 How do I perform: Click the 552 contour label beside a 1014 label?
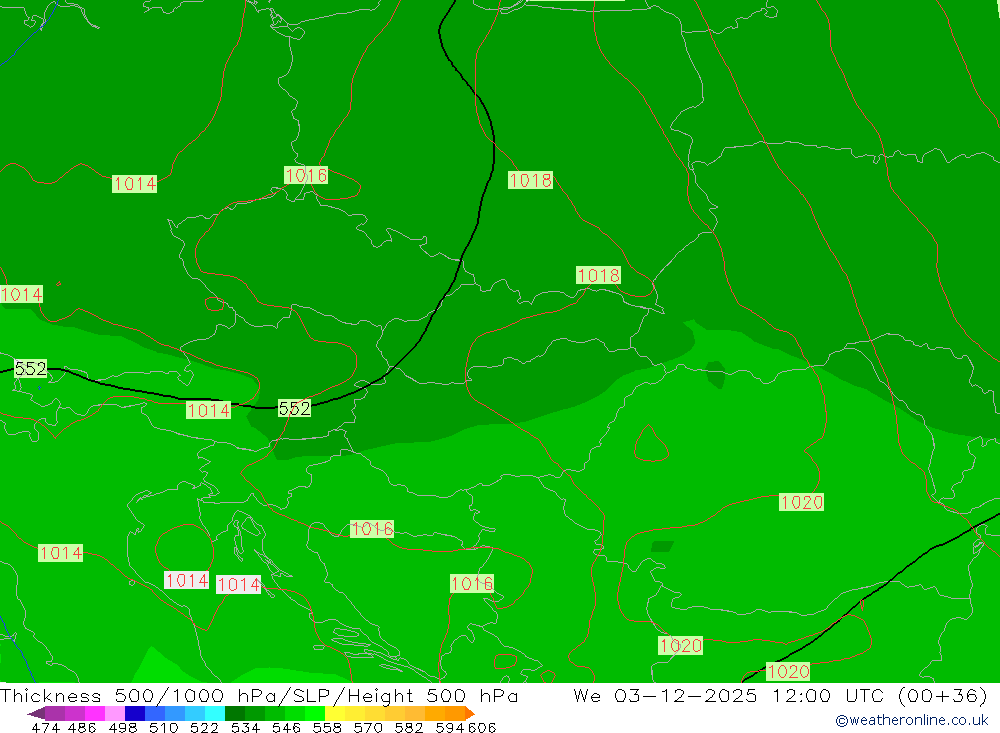294,408
